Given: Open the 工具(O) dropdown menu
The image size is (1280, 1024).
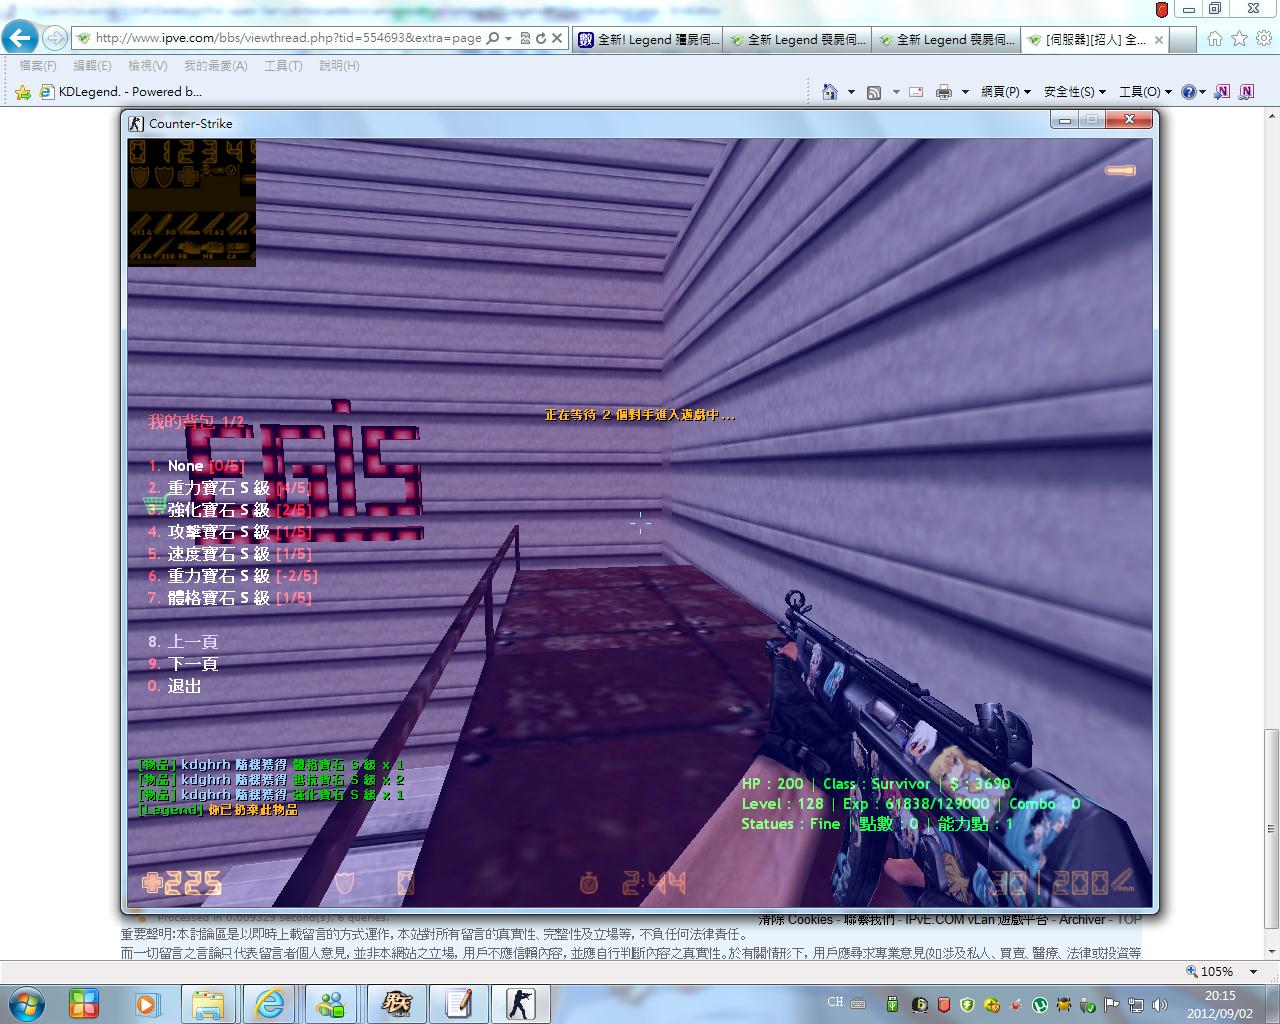Looking at the screenshot, I should coord(1144,92).
